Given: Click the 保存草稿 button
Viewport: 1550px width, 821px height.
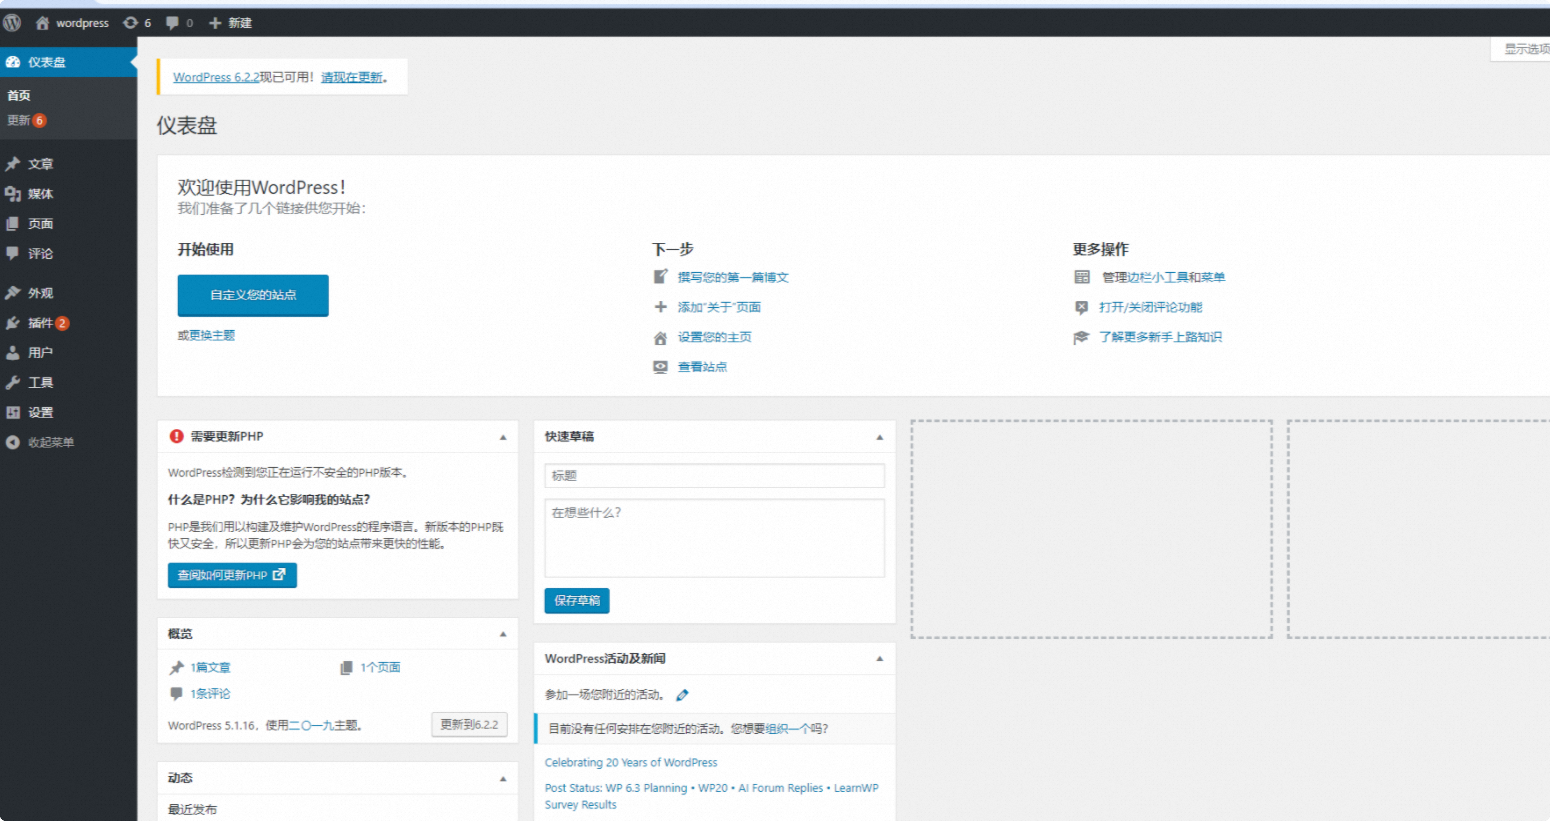Looking at the screenshot, I should point(577,600).
